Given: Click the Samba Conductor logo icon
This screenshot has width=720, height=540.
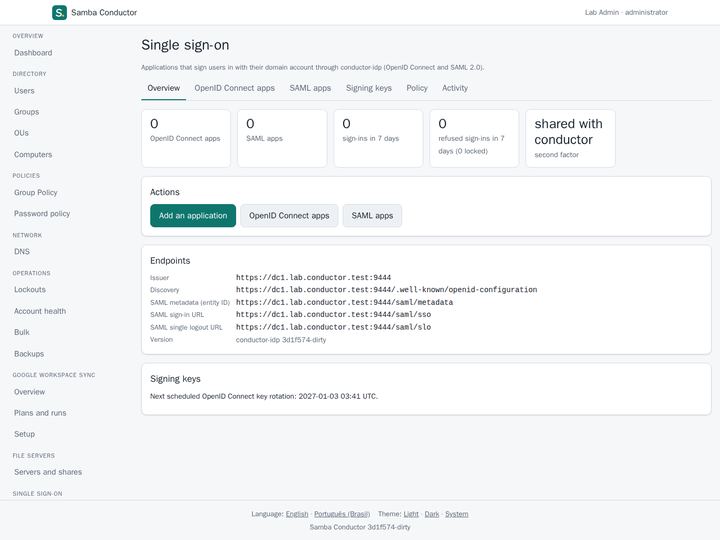Looking at the screenshot, I should [59, 12].
